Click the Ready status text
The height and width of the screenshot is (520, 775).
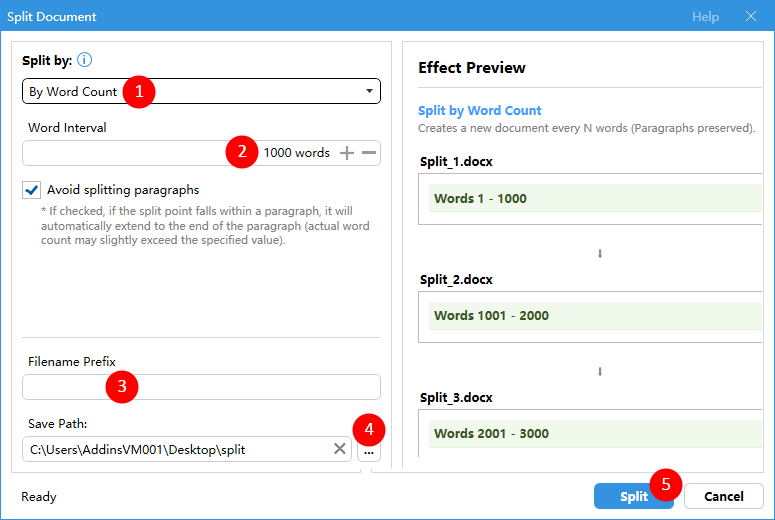39,496
